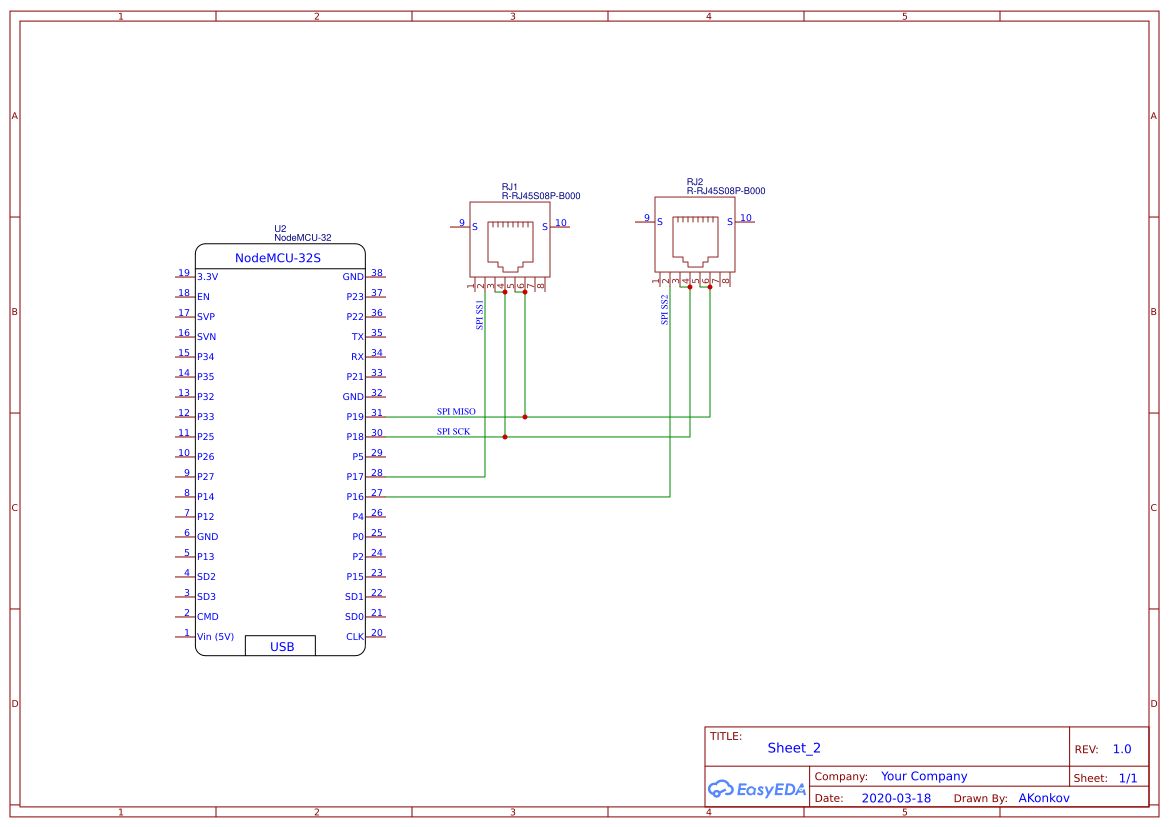
Task: Select the USB label on the NodeMCU-32S
Action: click(x=280, y=645)
